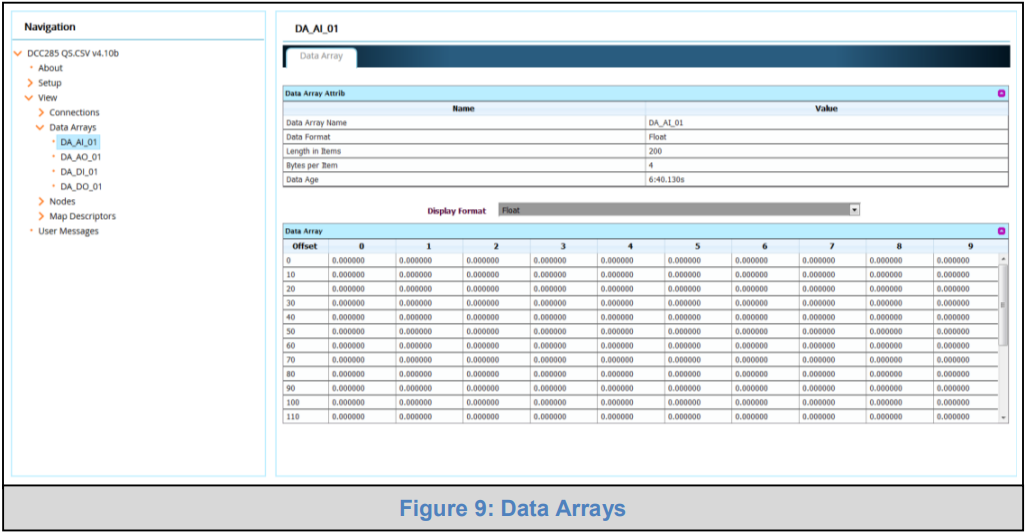Screen dimensions: 1026x532
Task: Click the Data Age value 6:40.130s
Action: click(666, 179)
